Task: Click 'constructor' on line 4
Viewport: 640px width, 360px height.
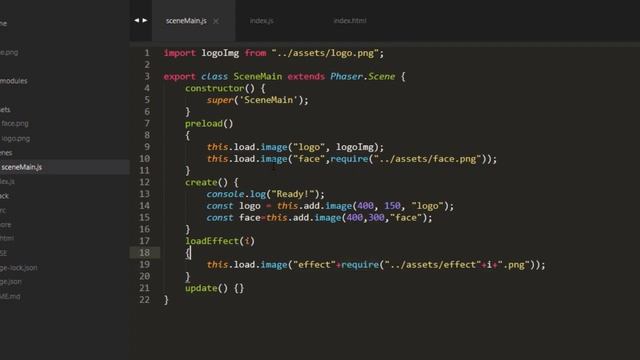Action: [x=214, y=88]
